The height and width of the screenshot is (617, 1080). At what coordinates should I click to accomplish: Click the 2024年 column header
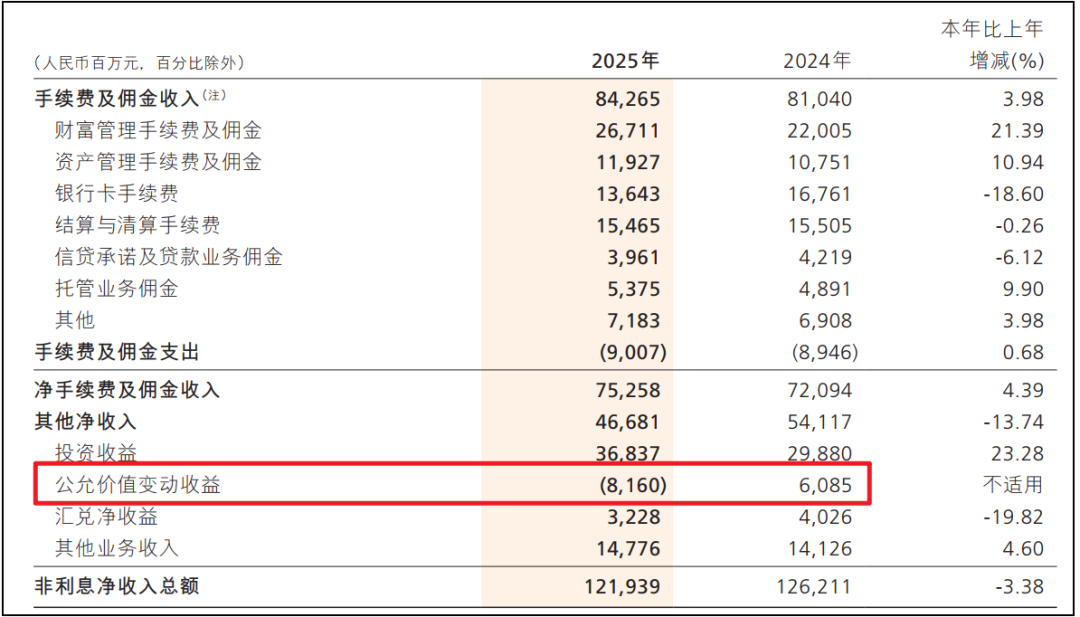817,62
